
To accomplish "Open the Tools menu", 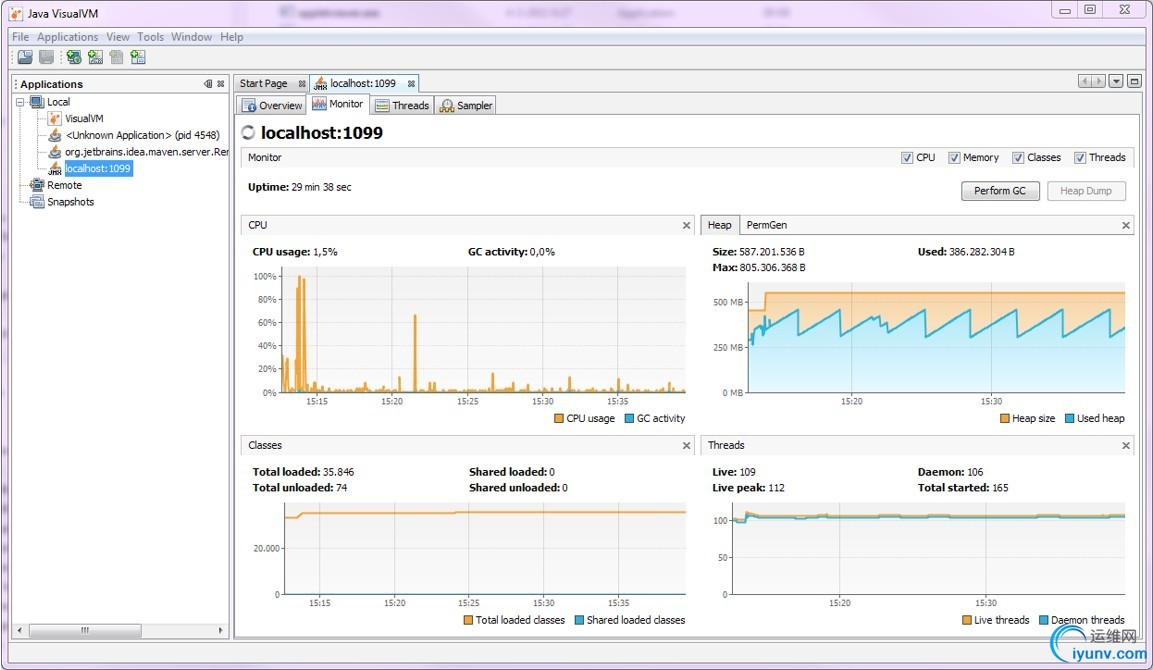I will [x=150, y=37].
